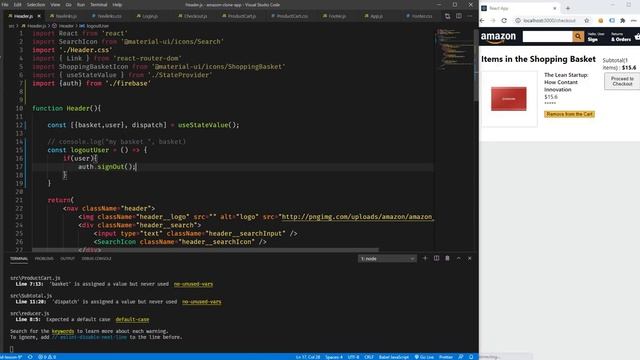Screen dimensions: 640x360
Task: Close the terminal panel
Action: coord(469,258)
